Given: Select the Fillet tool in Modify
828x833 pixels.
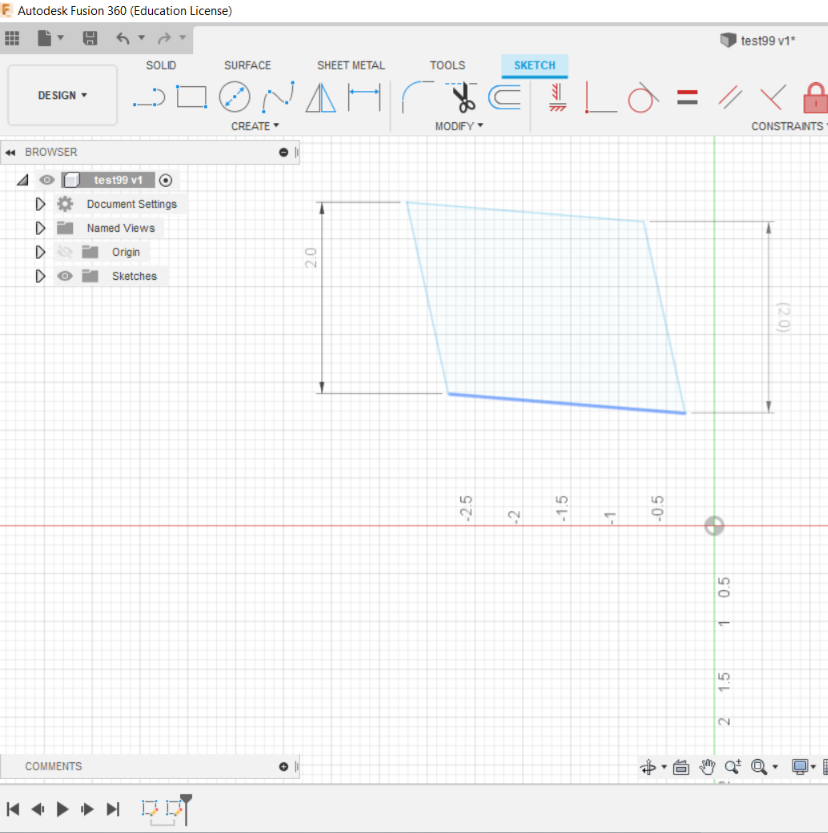Looking at the screenshot, I should click(x=418, y=97).
